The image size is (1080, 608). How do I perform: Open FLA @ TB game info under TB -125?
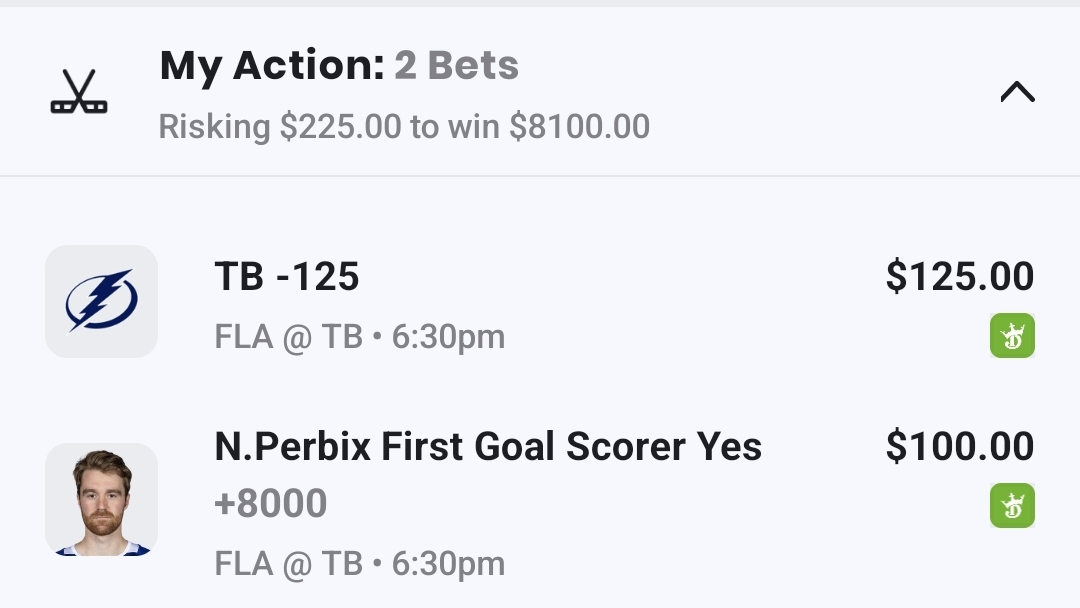[288, 337]
